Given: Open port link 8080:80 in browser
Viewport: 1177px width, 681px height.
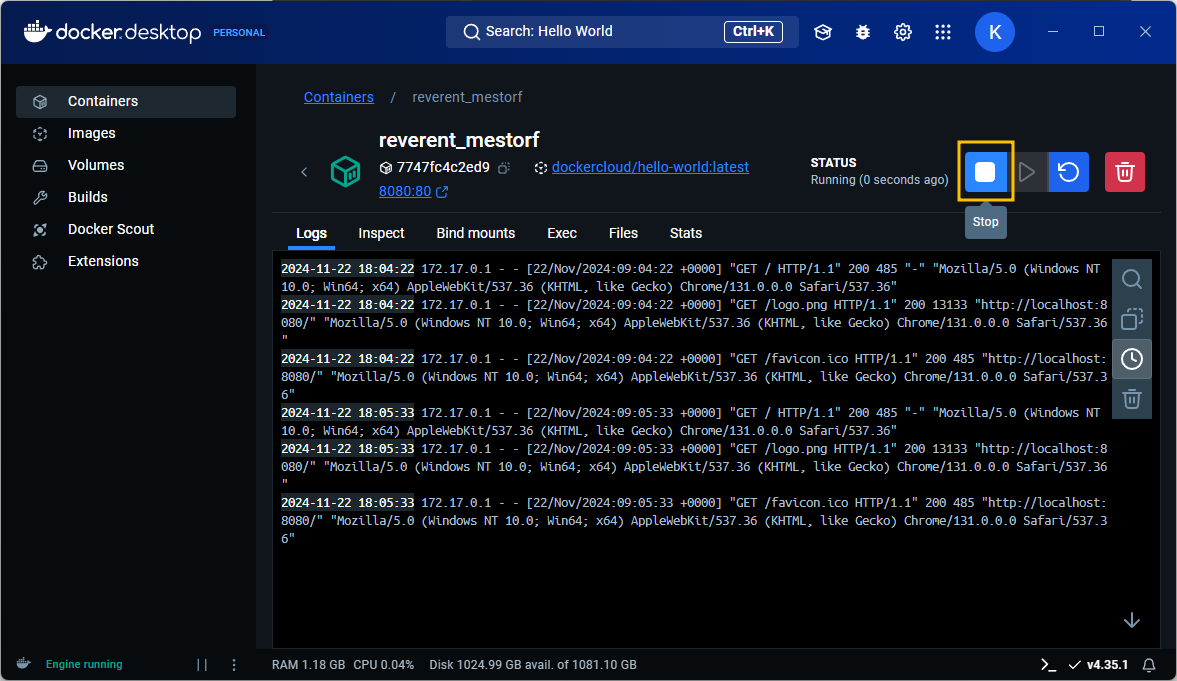Looking at the screenshot, I should 413,191.
